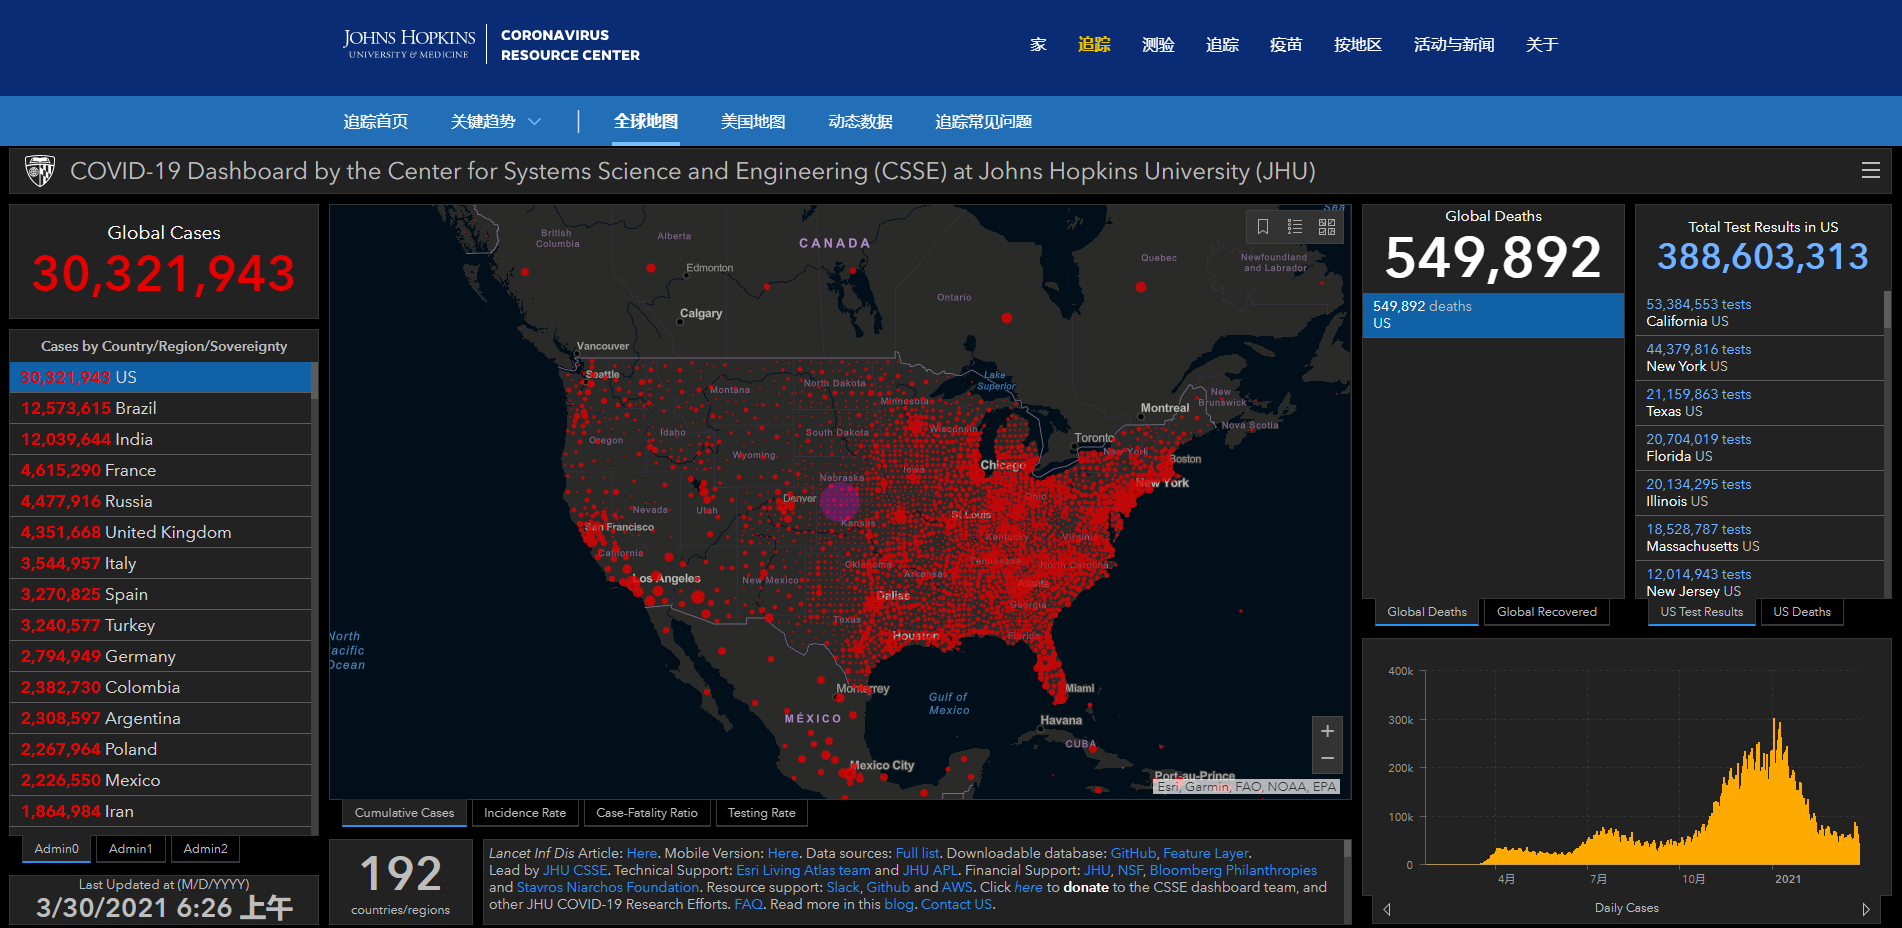Select the yellow highlighted 追踪 nav item
The width and height of the screenshot is (1902, 928).
1094,45
